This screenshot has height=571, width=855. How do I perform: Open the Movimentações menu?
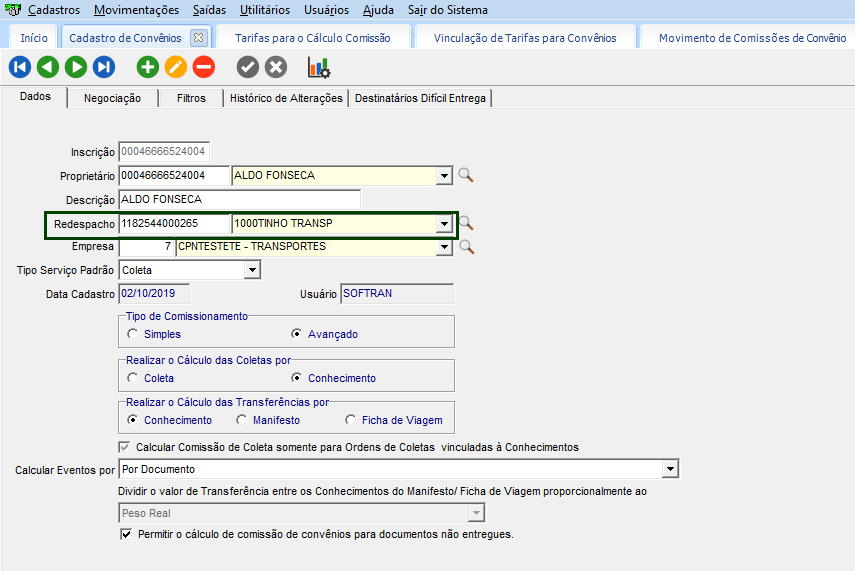(136, 10)
